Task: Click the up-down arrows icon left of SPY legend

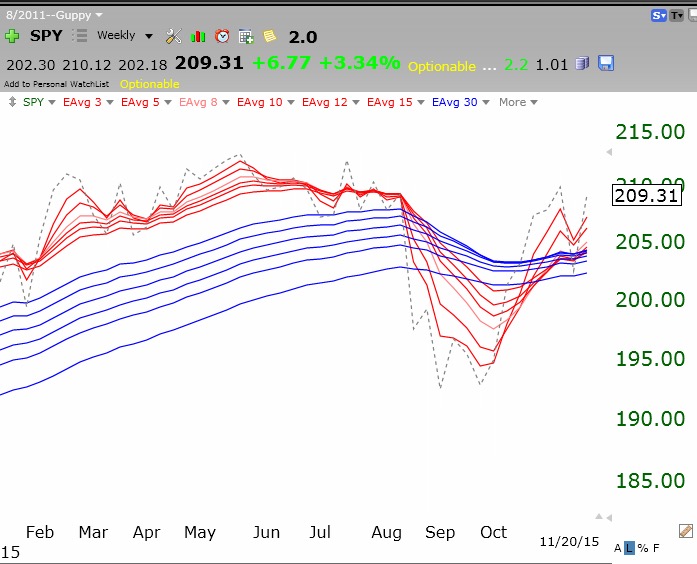Action: pyautogui.click(x=12, y=102)
